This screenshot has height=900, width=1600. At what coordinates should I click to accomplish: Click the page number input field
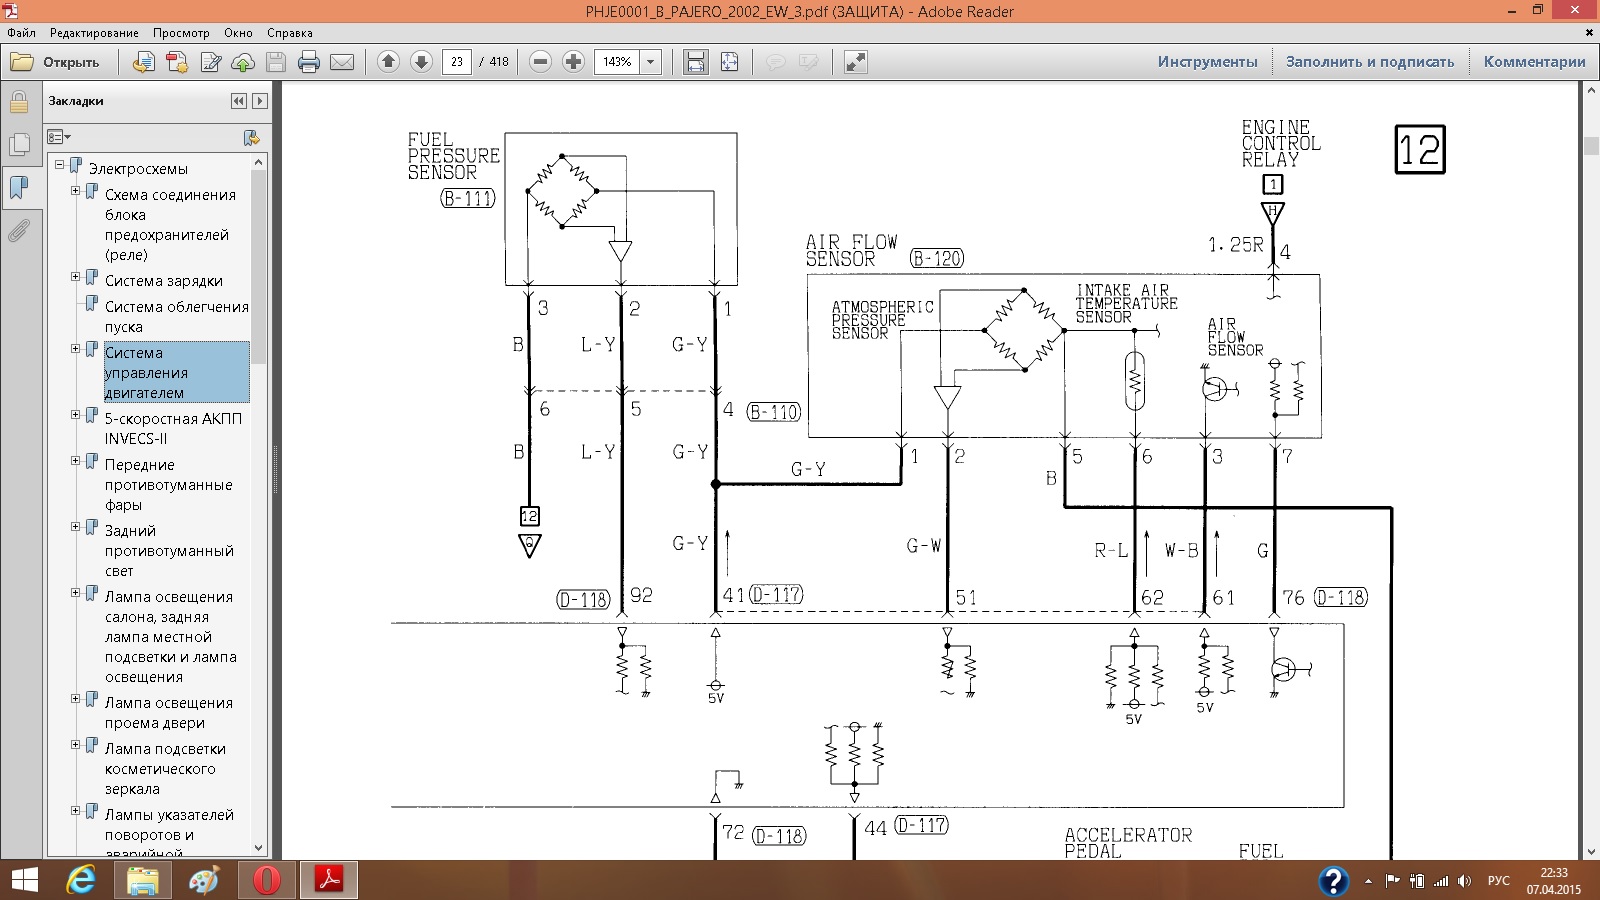(x=457, y=62)
